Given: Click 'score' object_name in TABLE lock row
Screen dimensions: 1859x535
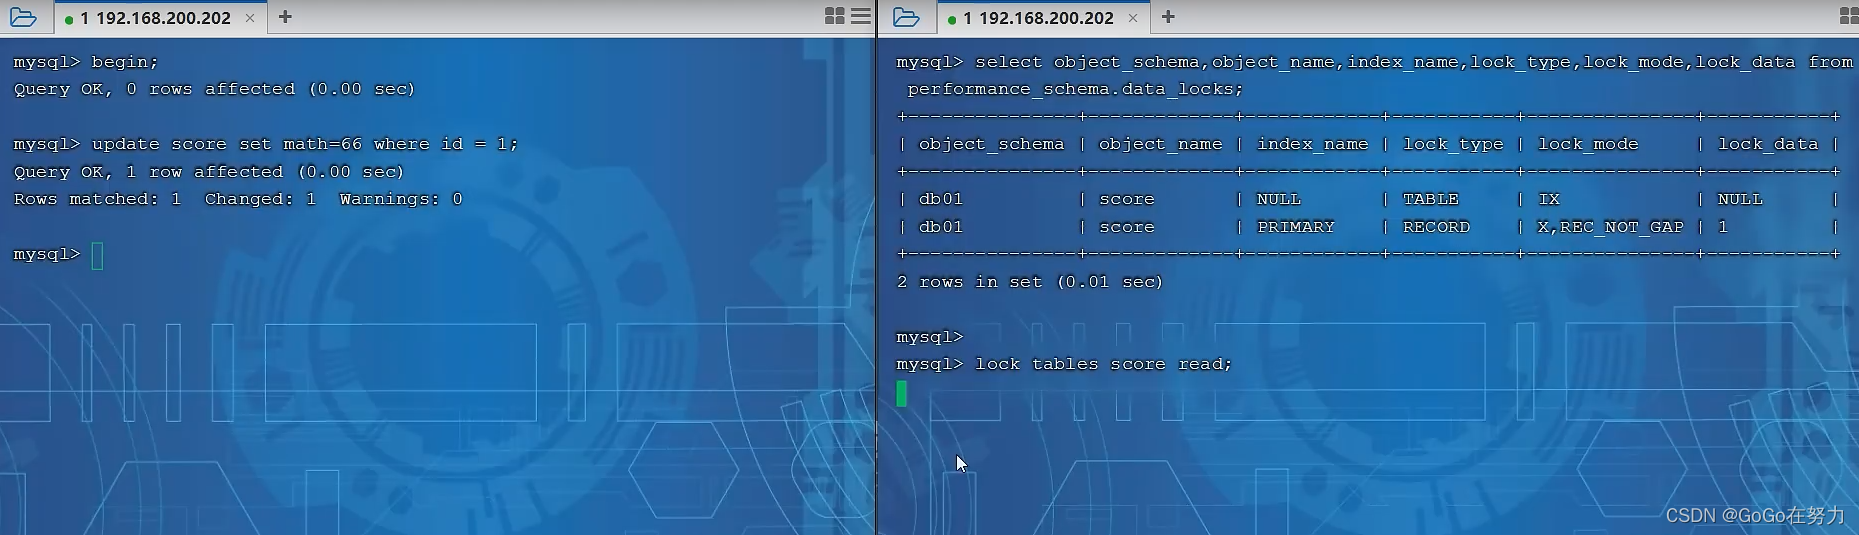Looking at the screenshot, I should 1126,199.
